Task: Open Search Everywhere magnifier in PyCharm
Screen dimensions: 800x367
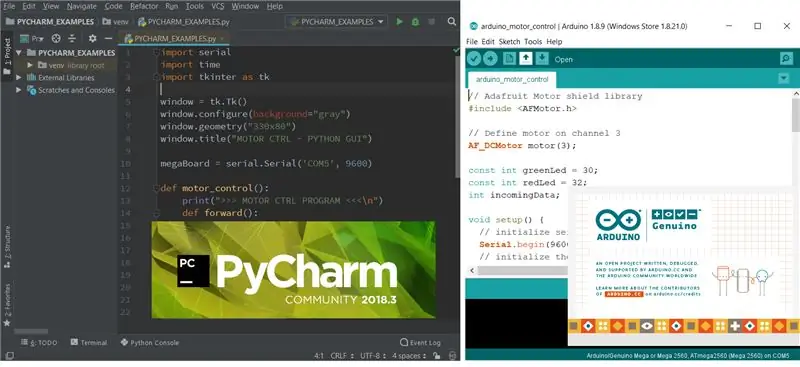Action: tap(452, 22)
